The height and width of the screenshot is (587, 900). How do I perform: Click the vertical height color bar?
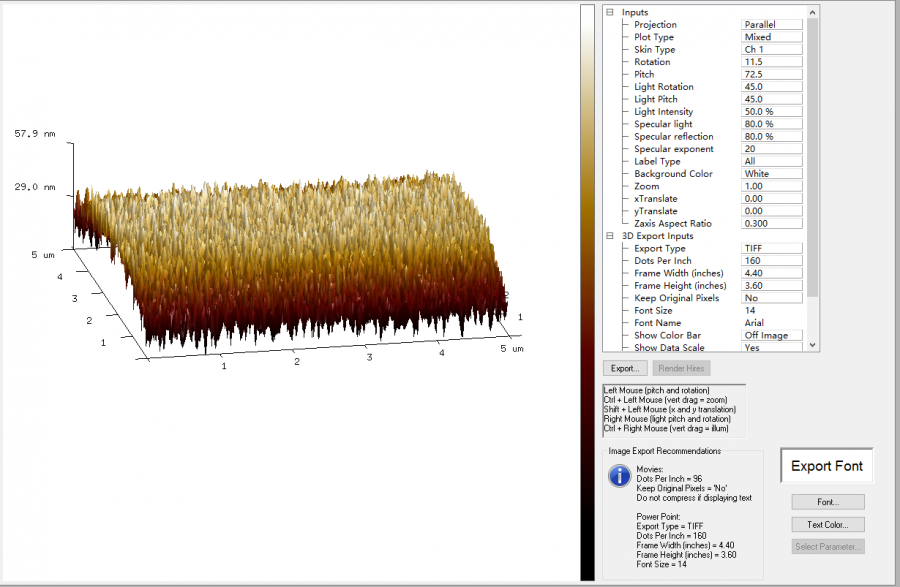click(x=587, y=290)
